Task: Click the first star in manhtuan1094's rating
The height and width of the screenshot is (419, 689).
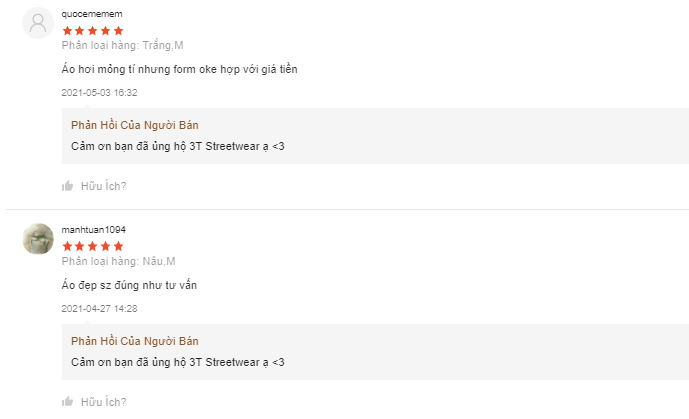Action: tap(67, 246)
